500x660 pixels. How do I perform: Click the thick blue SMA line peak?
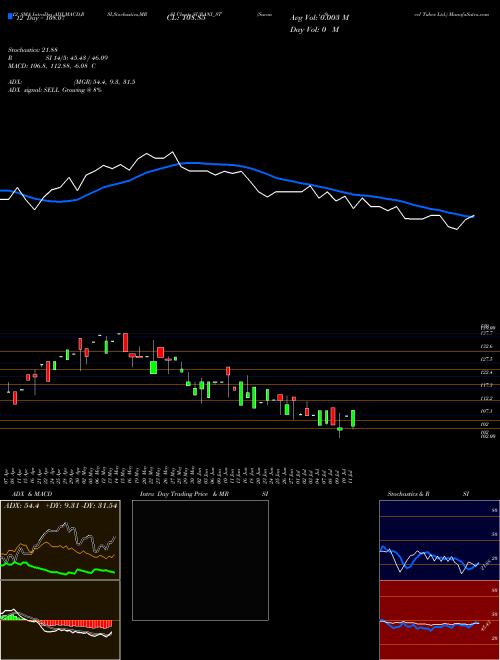pos(194,163)
